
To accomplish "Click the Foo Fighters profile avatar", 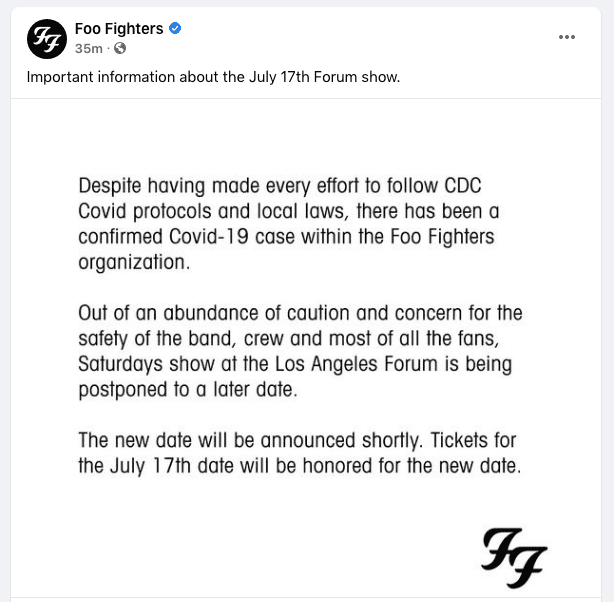I will pyautogui.click(x=45, y=37).
